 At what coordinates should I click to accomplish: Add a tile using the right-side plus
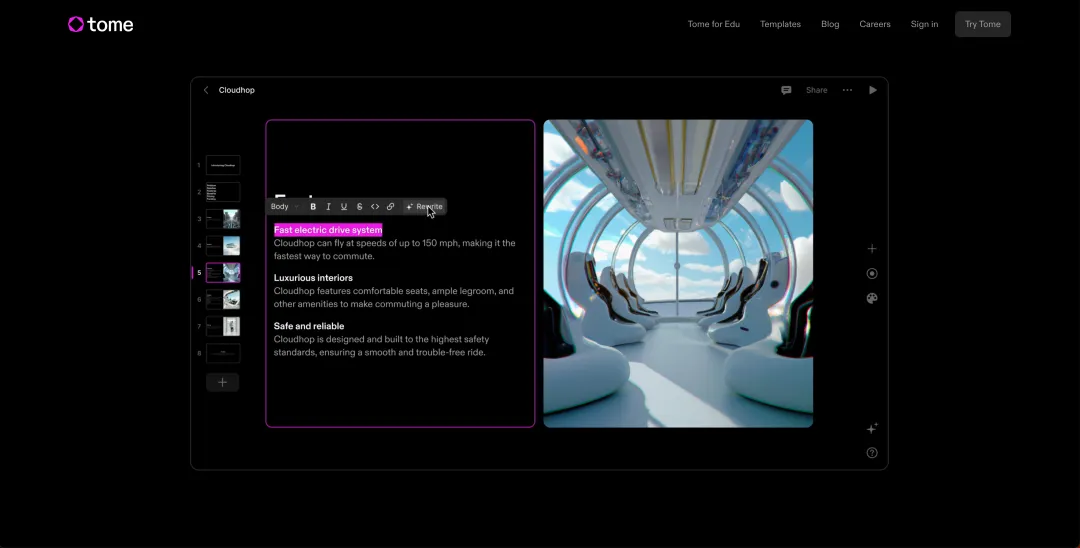point(872,249)
